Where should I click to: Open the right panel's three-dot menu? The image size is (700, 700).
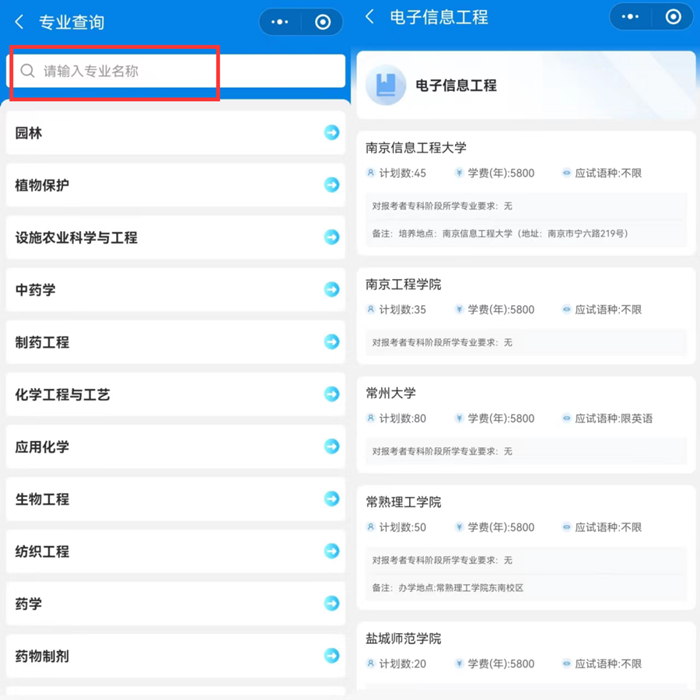coord(630,17)
